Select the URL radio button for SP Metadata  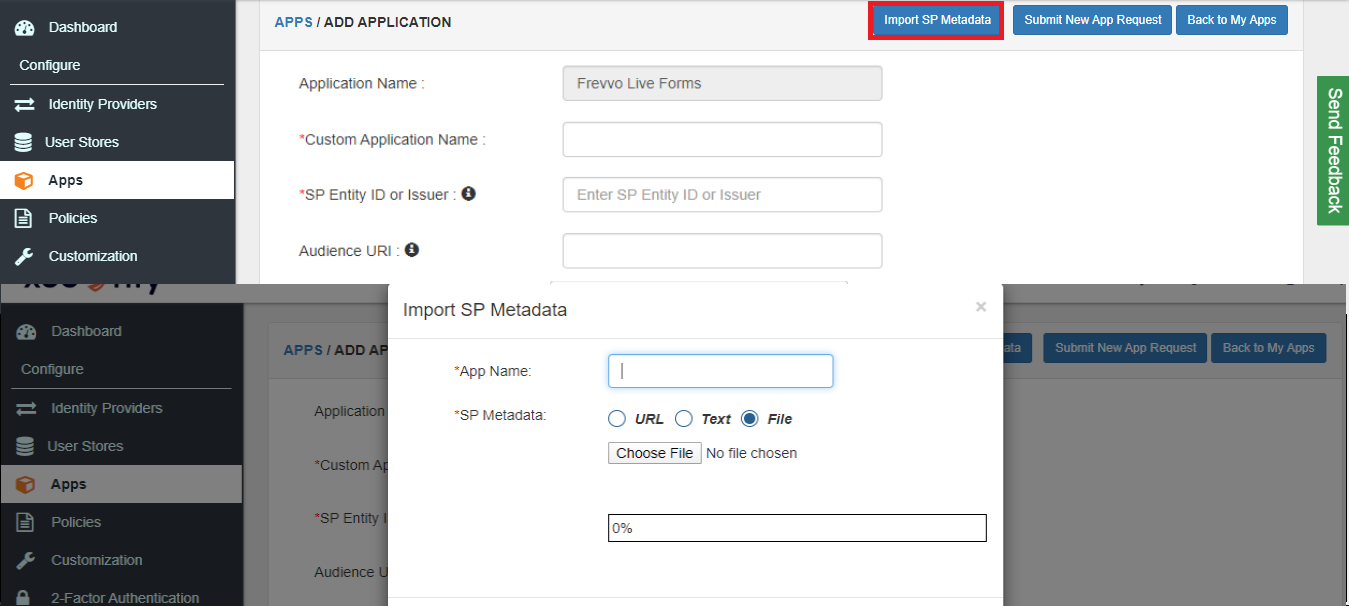coord(617,419)
